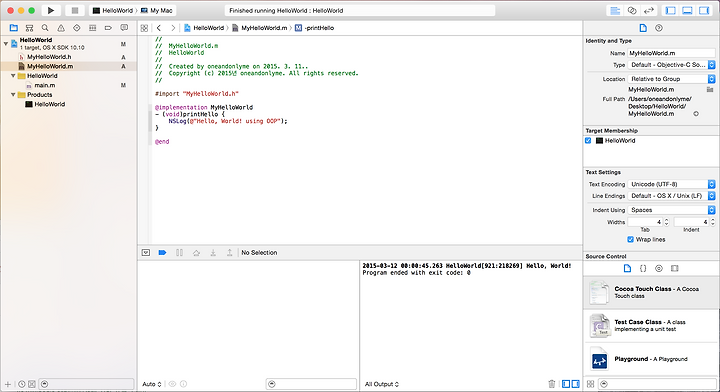Hide the debug area with toggle button

(x=146, y=252)
